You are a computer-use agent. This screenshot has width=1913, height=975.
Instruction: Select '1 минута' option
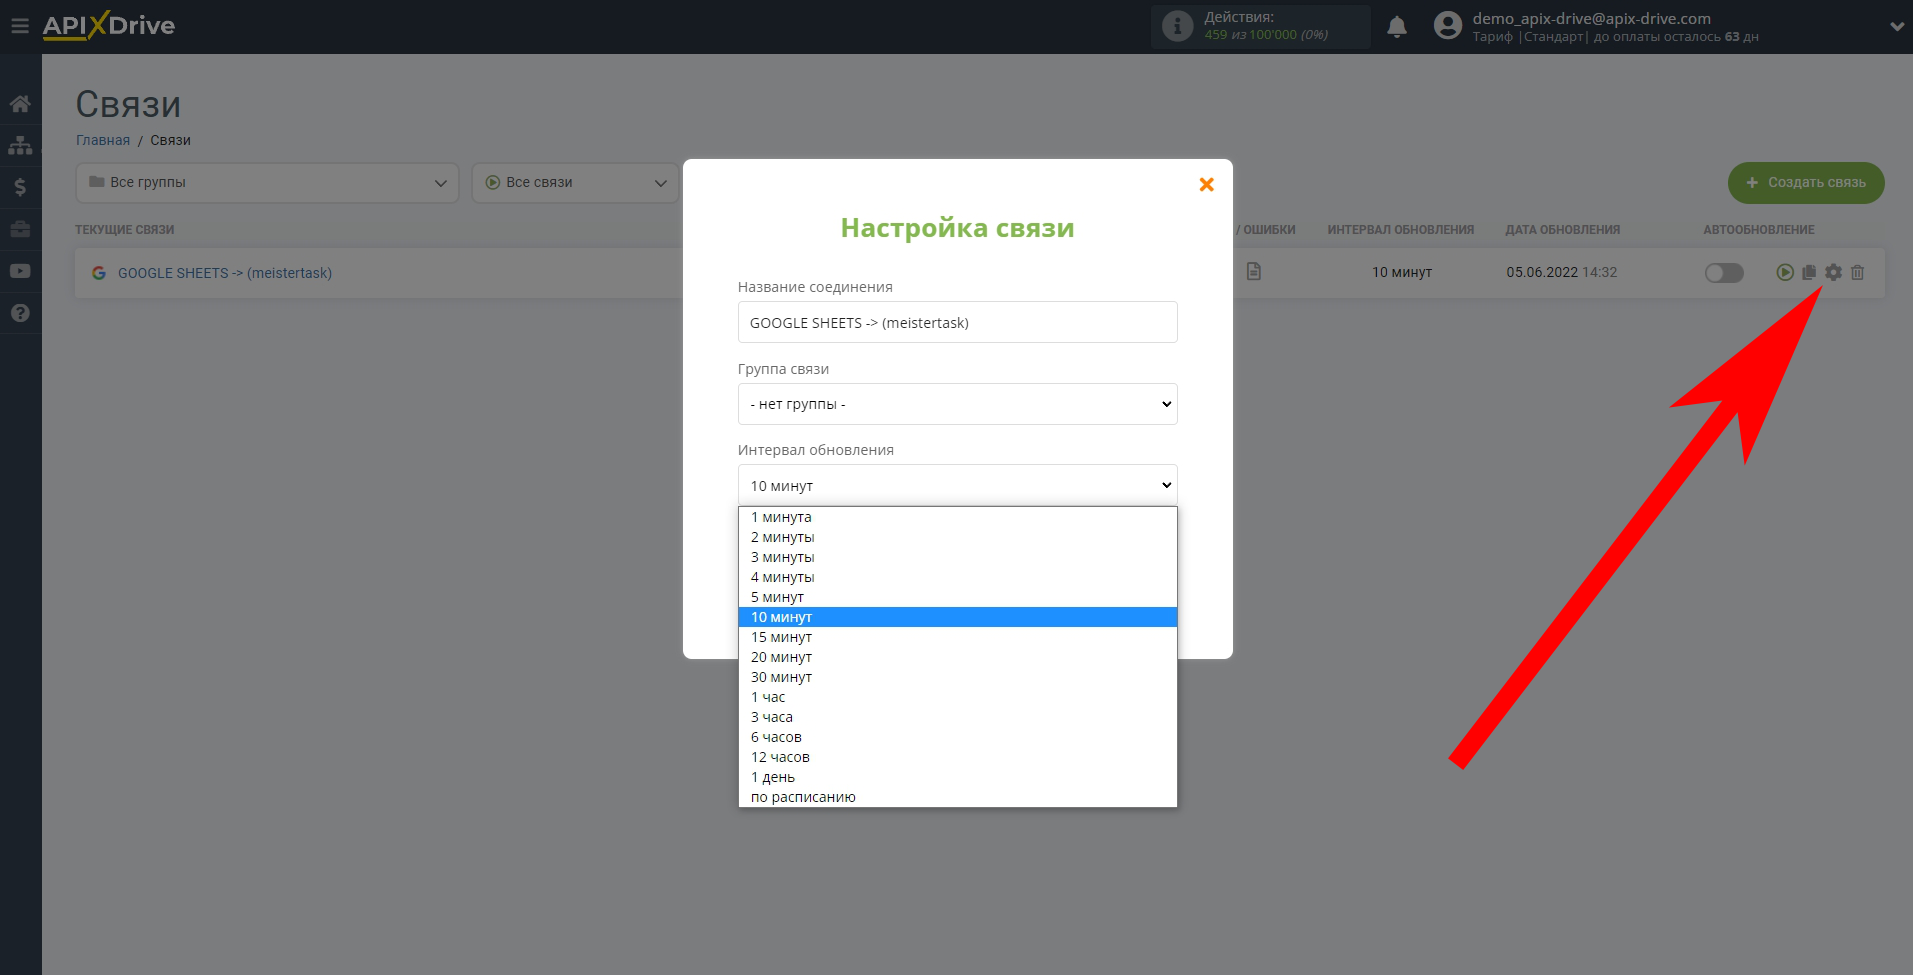click(x=957, y=517)
